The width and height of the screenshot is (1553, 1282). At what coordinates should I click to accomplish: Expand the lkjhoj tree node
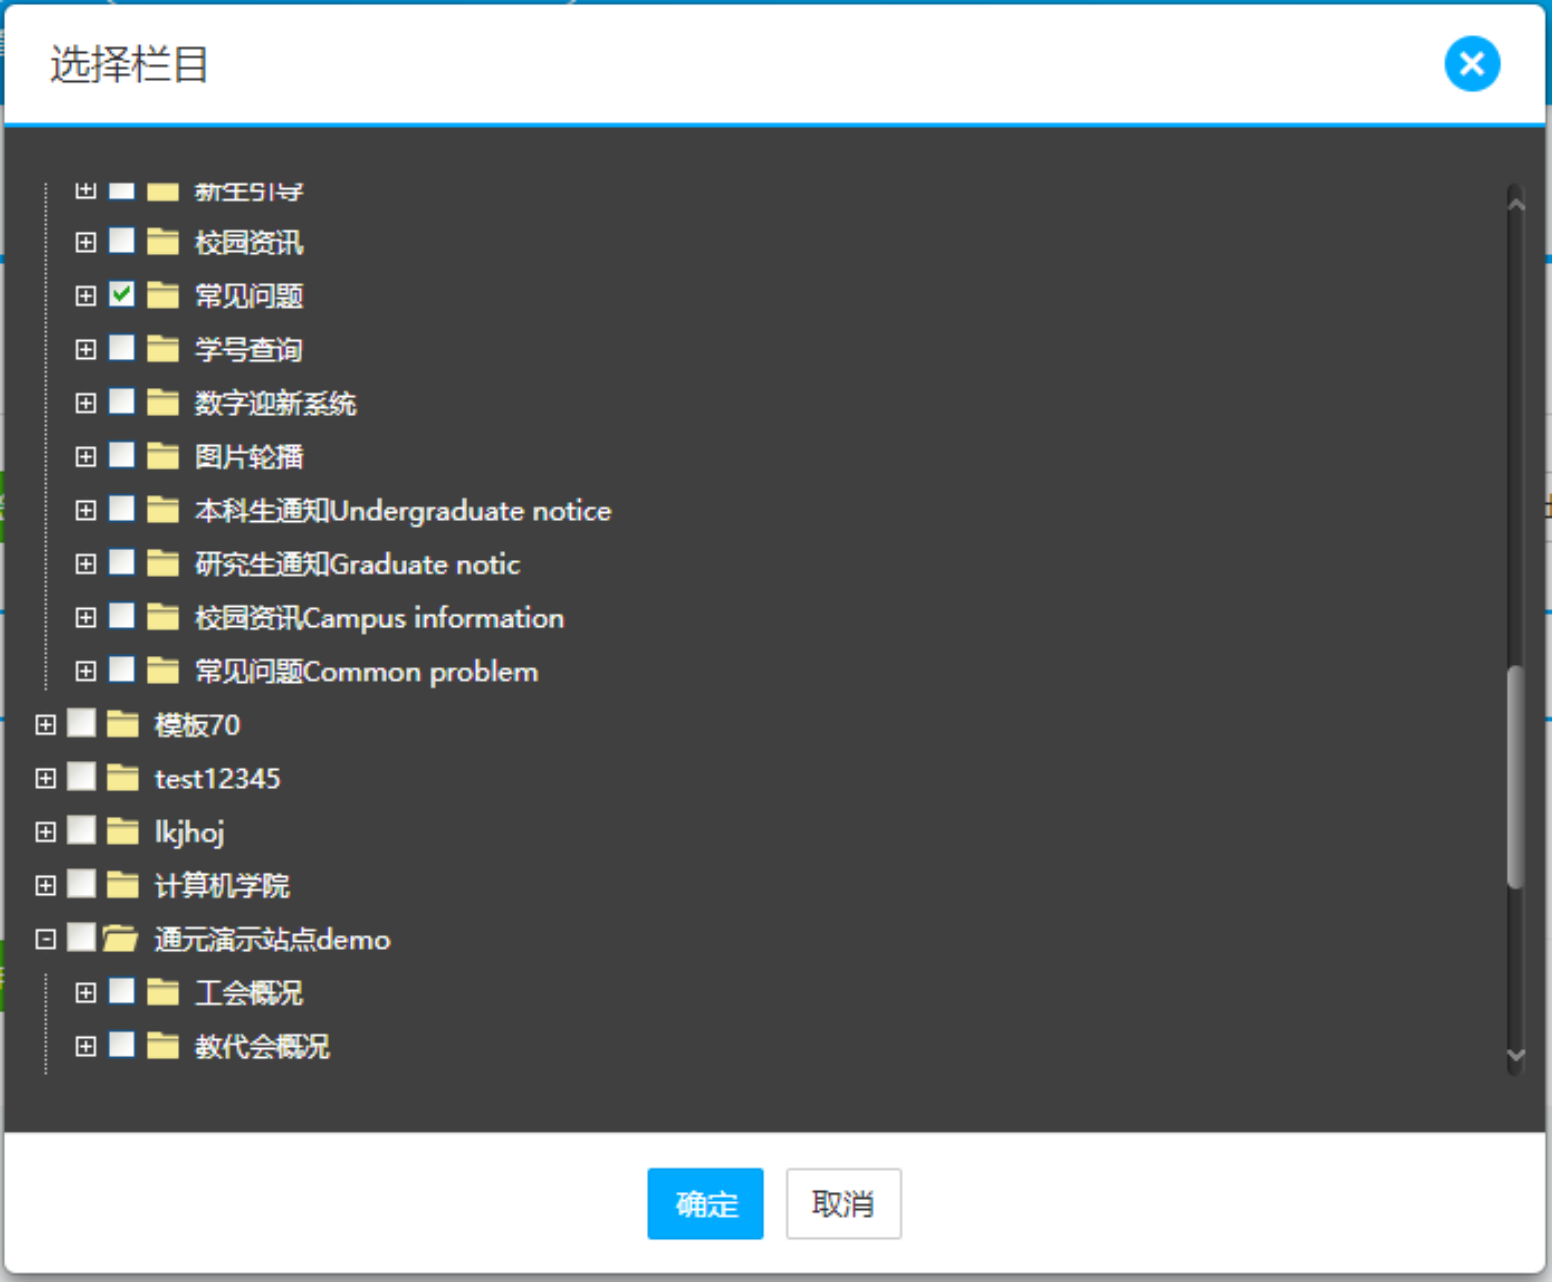coord(45,832)
